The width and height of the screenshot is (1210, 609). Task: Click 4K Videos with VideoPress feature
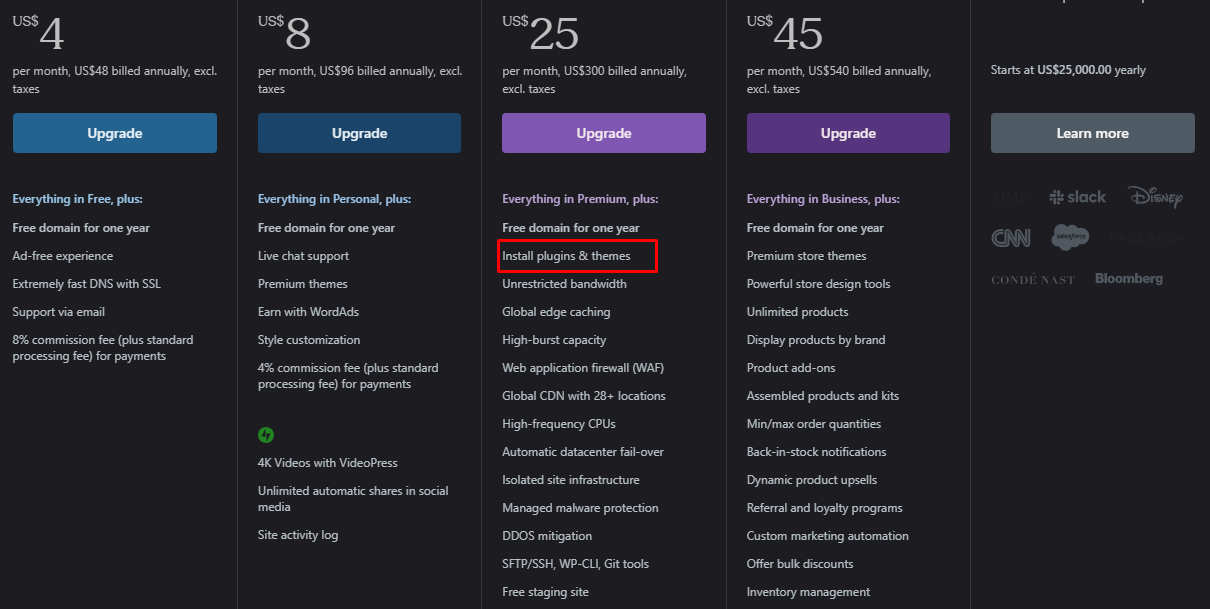click(x=328, y=463)
